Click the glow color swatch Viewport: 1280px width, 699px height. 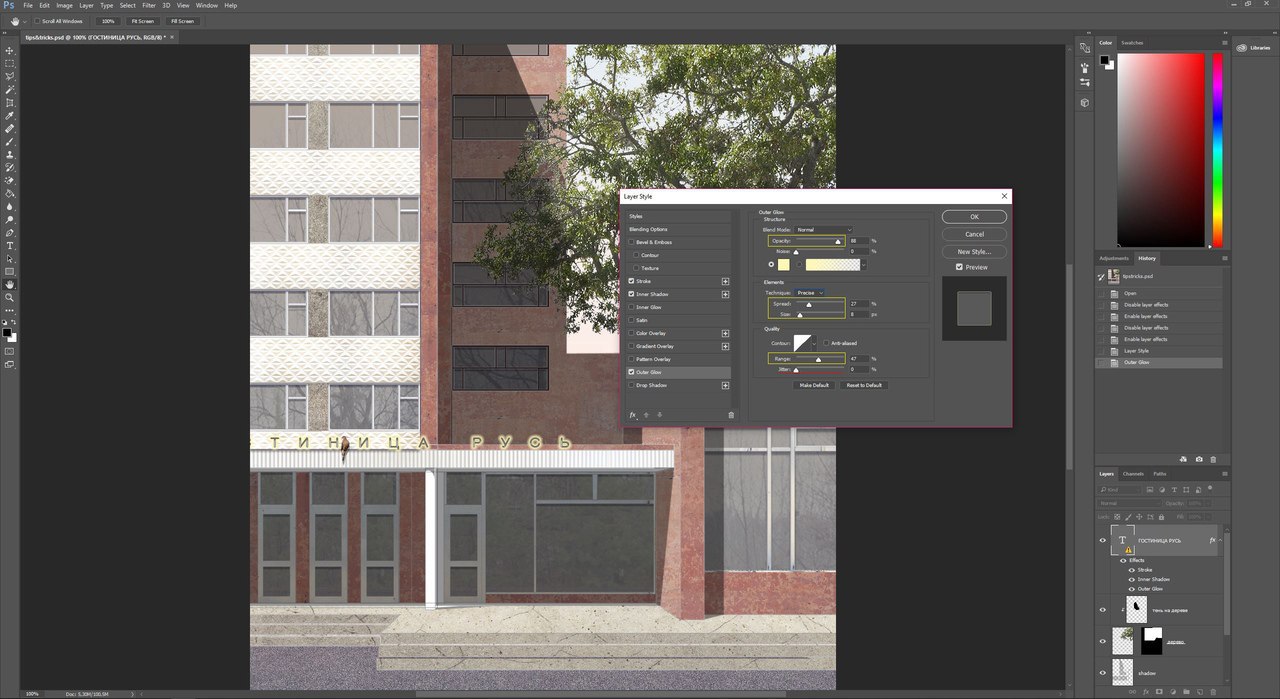784,265
